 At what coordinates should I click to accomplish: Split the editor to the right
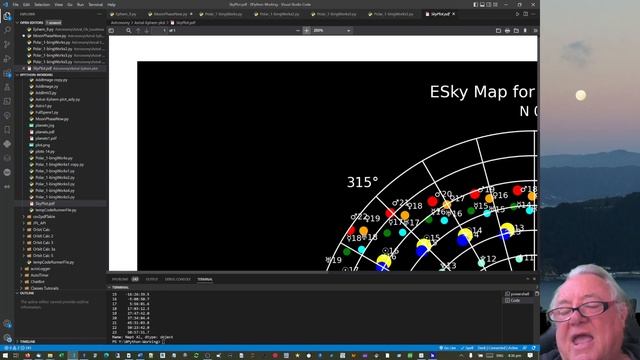coord(525,14)
